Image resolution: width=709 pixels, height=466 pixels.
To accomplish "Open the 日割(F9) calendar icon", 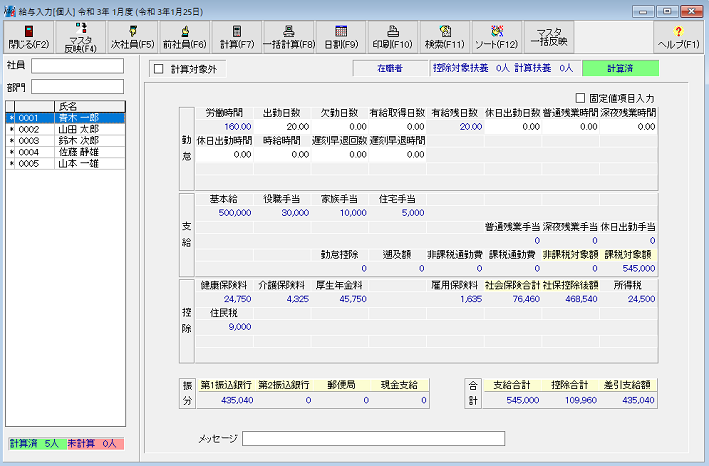I will pyautogui.click(x=341, y=38).
